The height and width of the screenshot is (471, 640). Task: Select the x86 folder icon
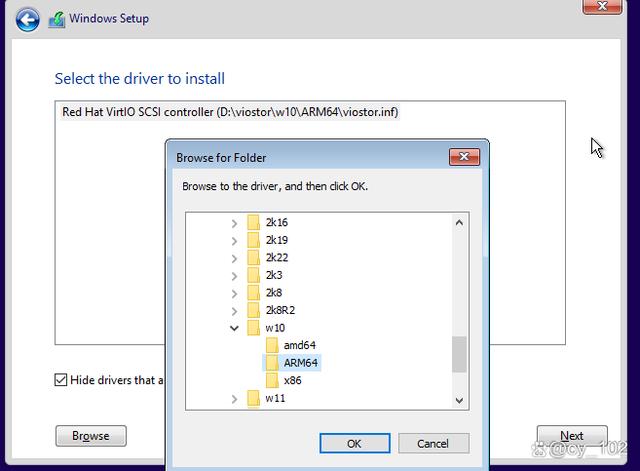272,381
